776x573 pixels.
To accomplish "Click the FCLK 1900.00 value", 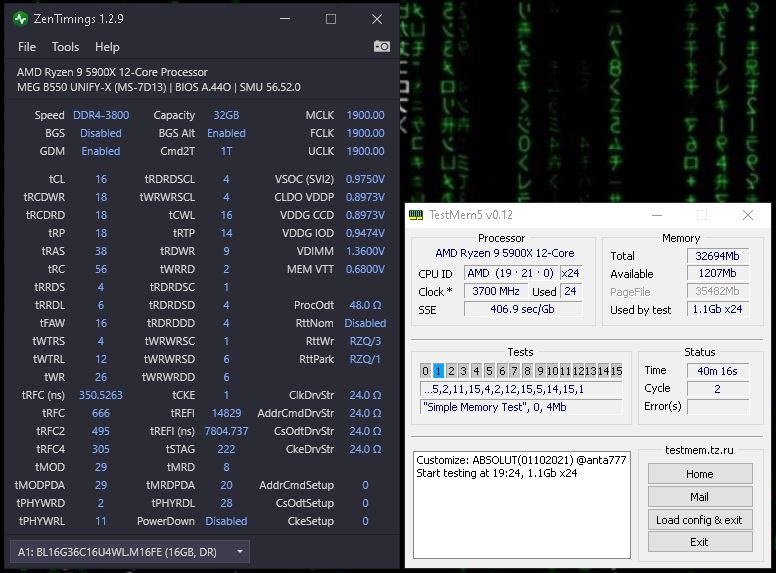I will [365, 134].
